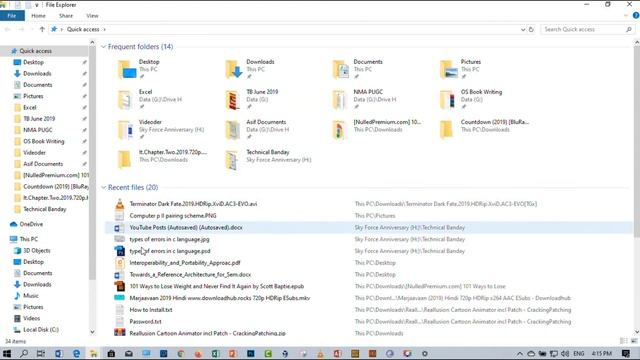
Task: Open the Documents frequent folder icon
Action: [x=341, y=69]
